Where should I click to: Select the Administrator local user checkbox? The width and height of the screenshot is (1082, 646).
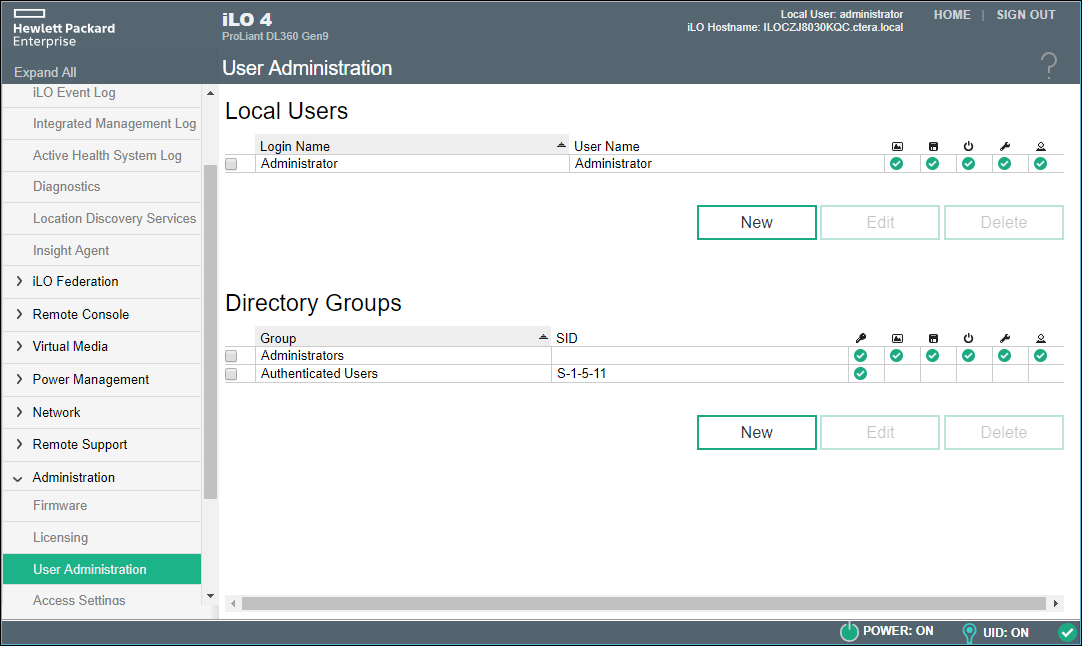tap(231, 164)
